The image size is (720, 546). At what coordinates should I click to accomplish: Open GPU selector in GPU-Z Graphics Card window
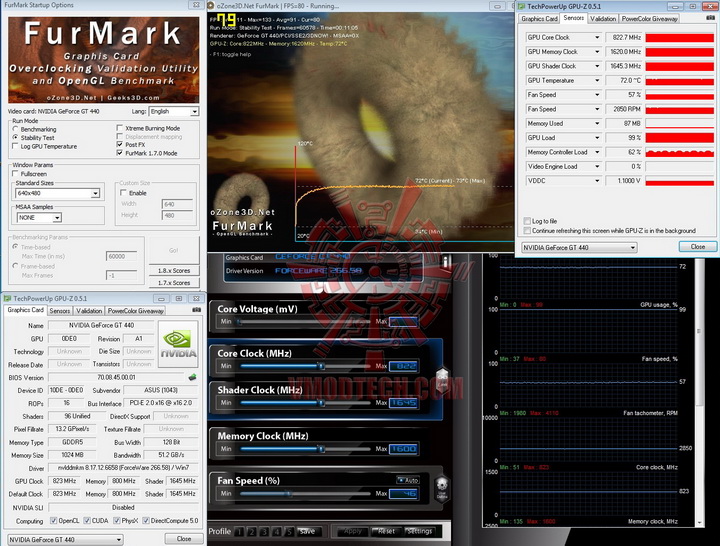coord(65,540)
